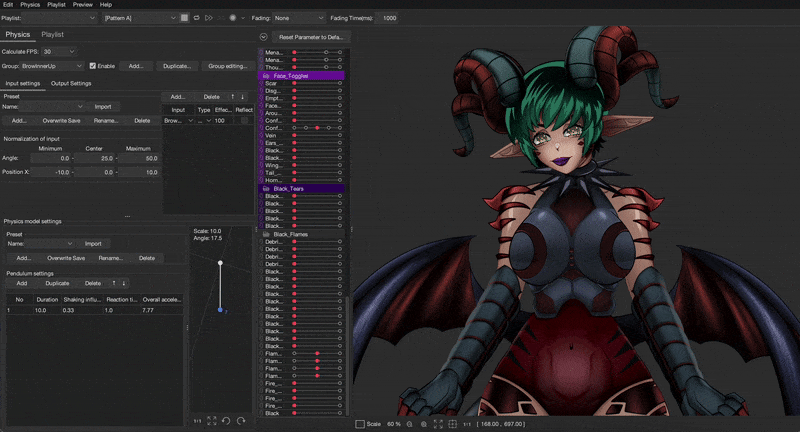
Task: Click the Position X Minimum field -10.0
Action: (50, 172)
